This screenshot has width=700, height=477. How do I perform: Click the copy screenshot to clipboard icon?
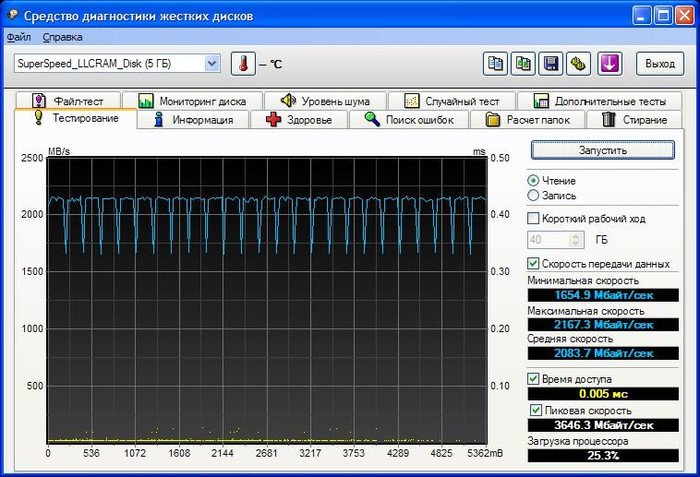coord(522,64)
